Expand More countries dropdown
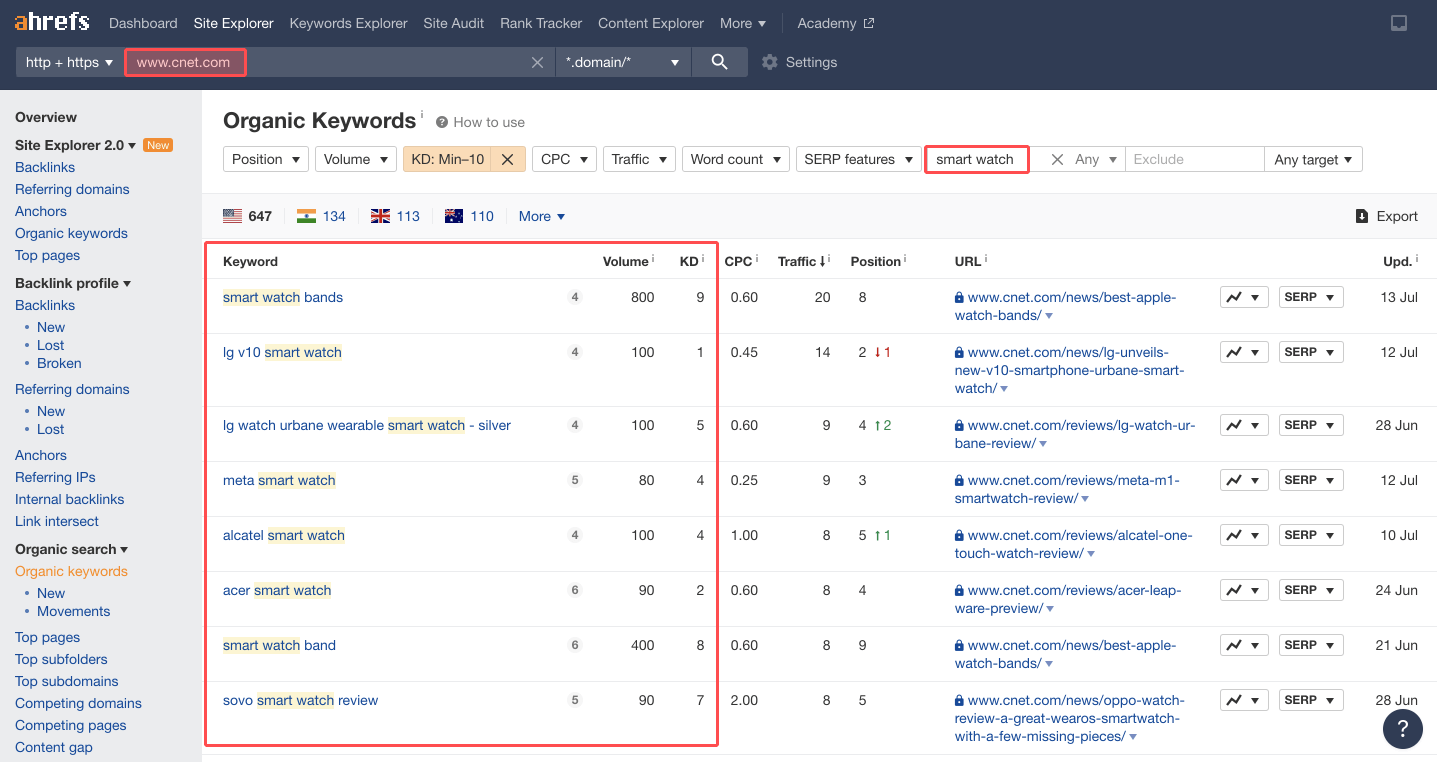 pyautogui.click(x=542, y=216)
